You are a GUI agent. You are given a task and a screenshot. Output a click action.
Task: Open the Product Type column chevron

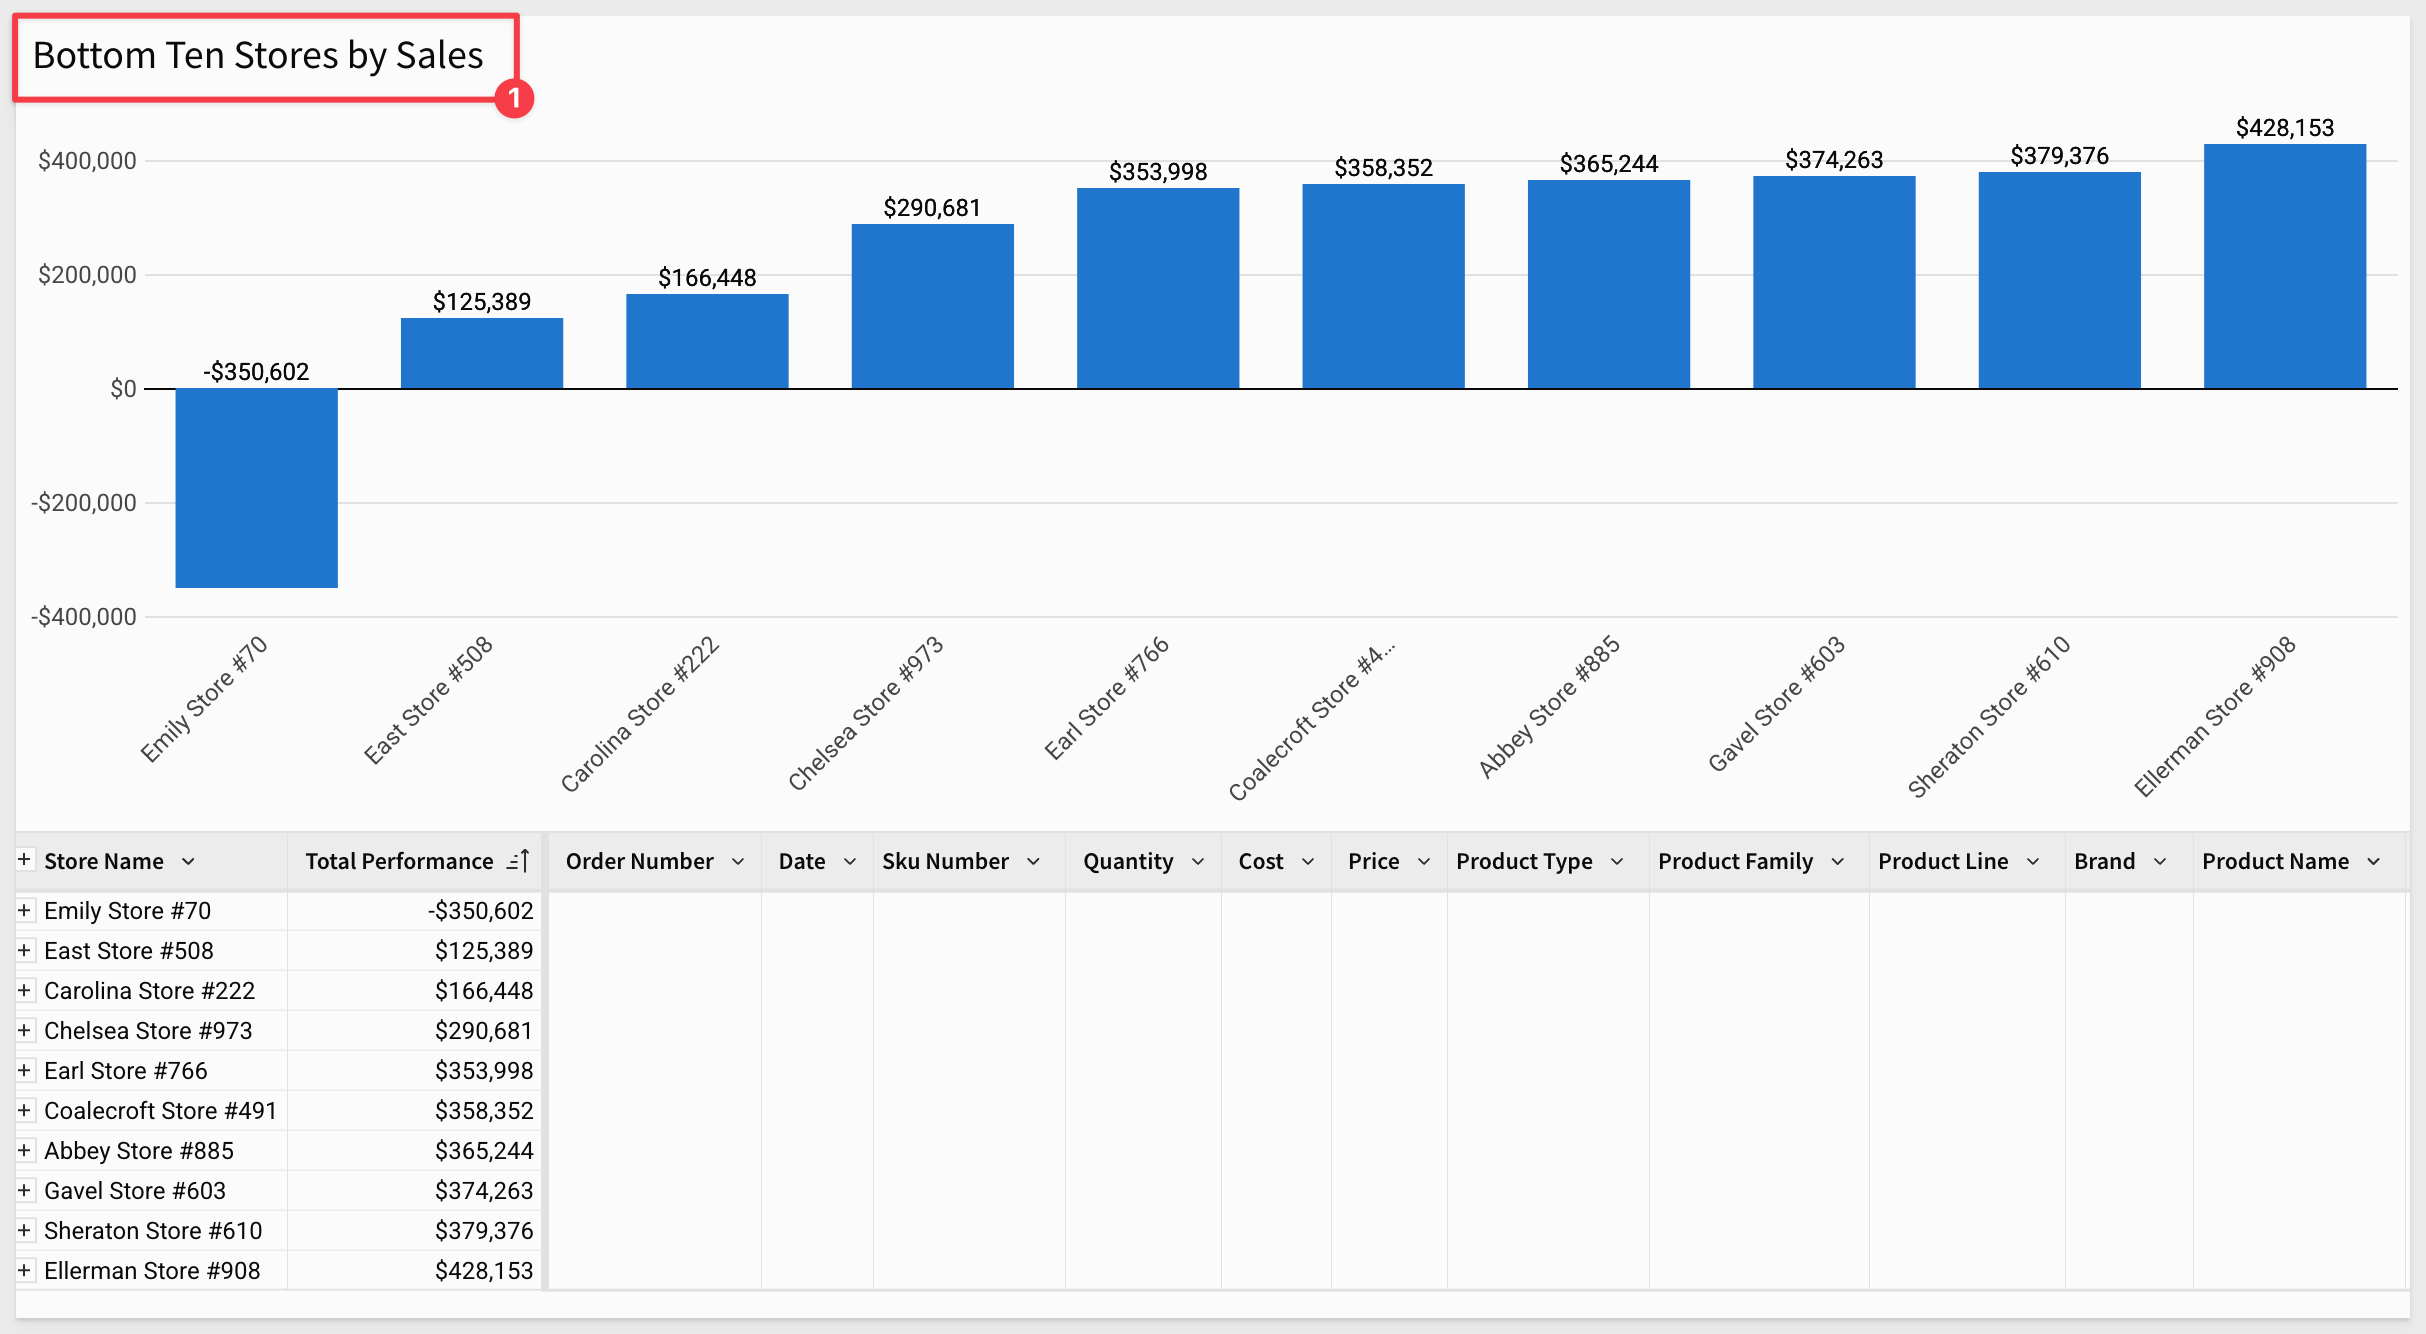pyautogui.click(x=1617, y=862)
